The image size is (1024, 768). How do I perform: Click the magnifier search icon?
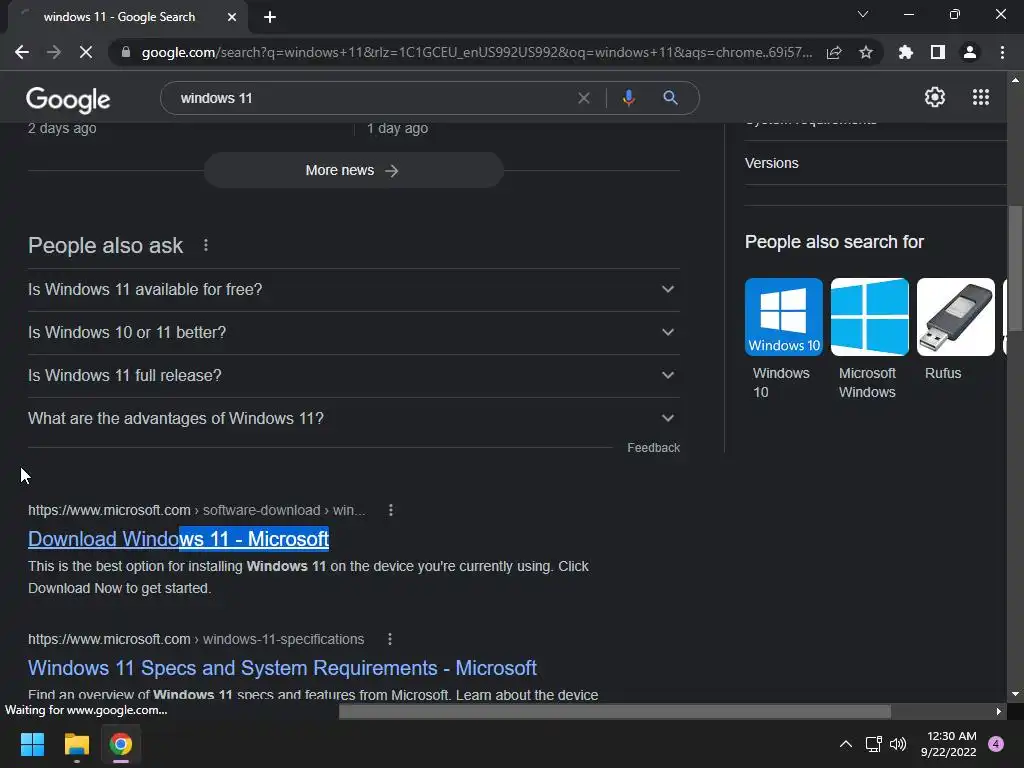coord(670,98)
